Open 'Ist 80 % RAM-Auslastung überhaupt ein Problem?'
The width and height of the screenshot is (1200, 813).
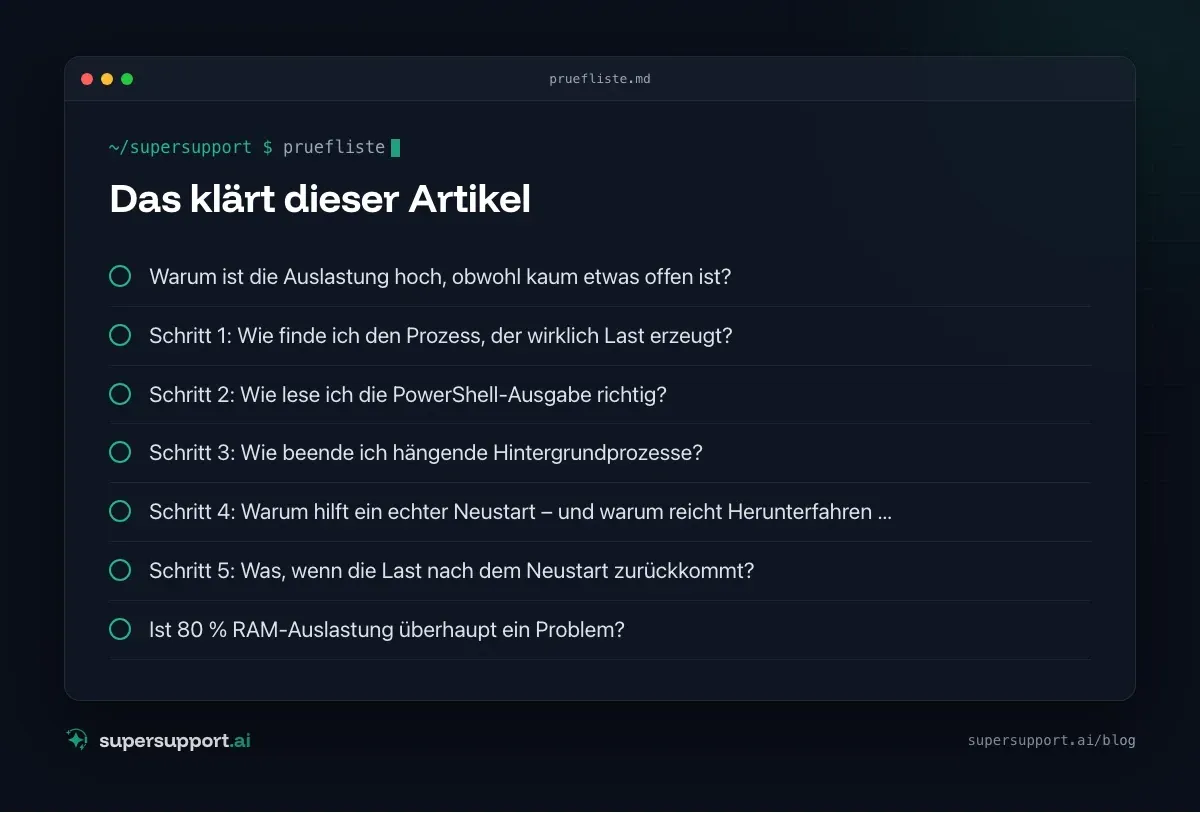pyautogui.click(x=387, y=629)
